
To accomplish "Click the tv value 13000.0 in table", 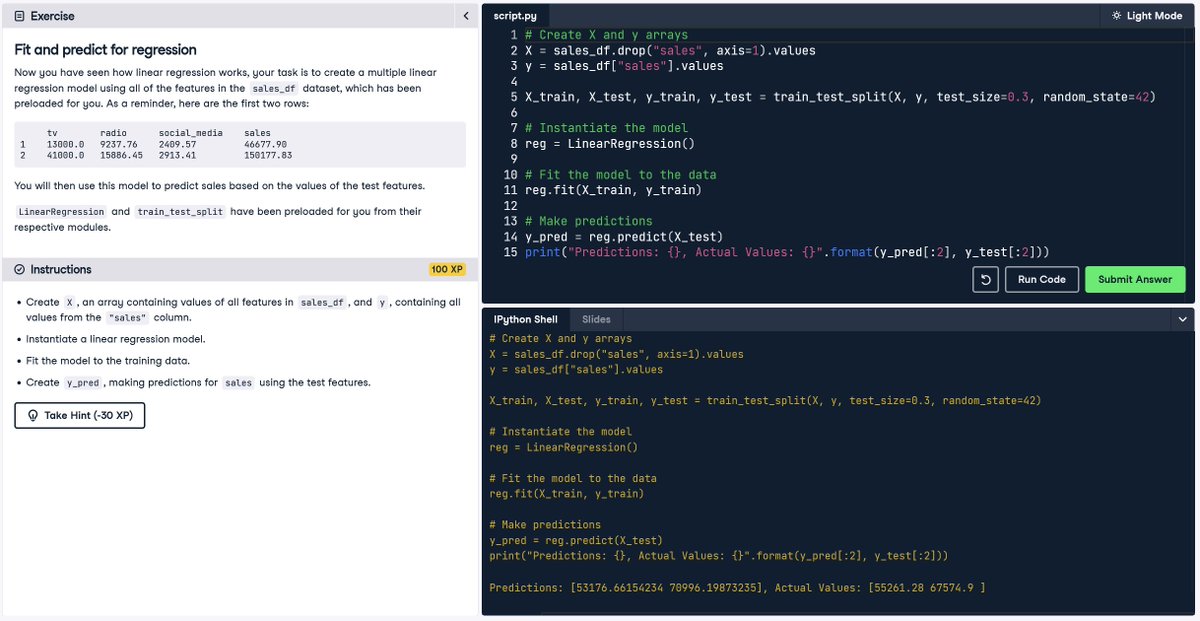I will 66,144.
